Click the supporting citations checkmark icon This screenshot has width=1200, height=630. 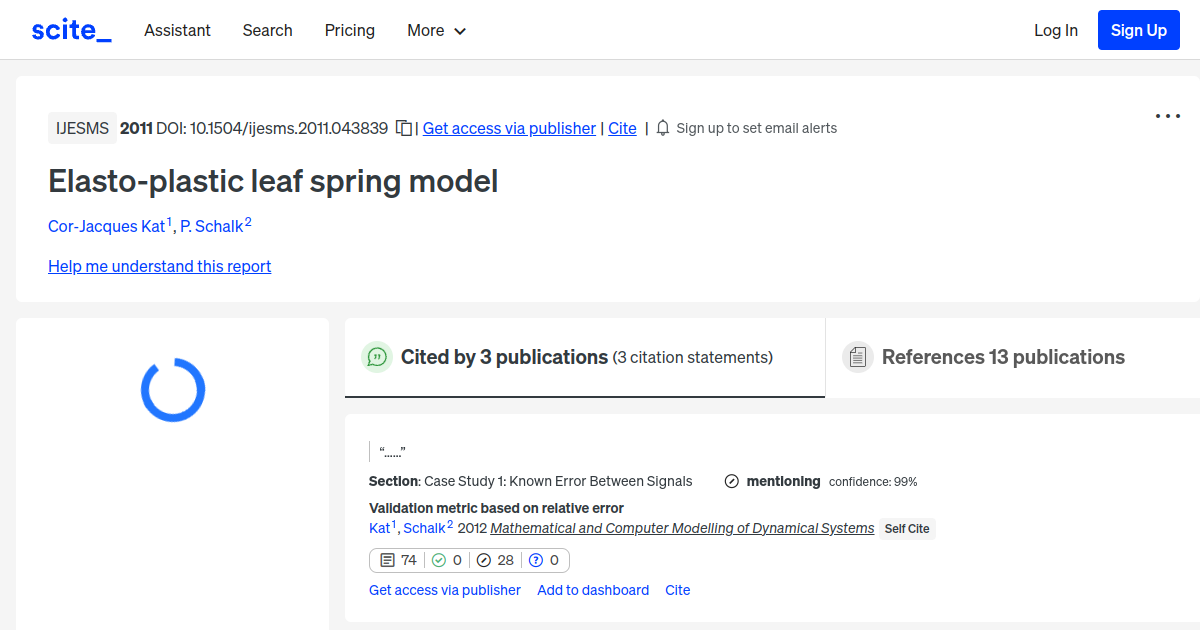438,560
